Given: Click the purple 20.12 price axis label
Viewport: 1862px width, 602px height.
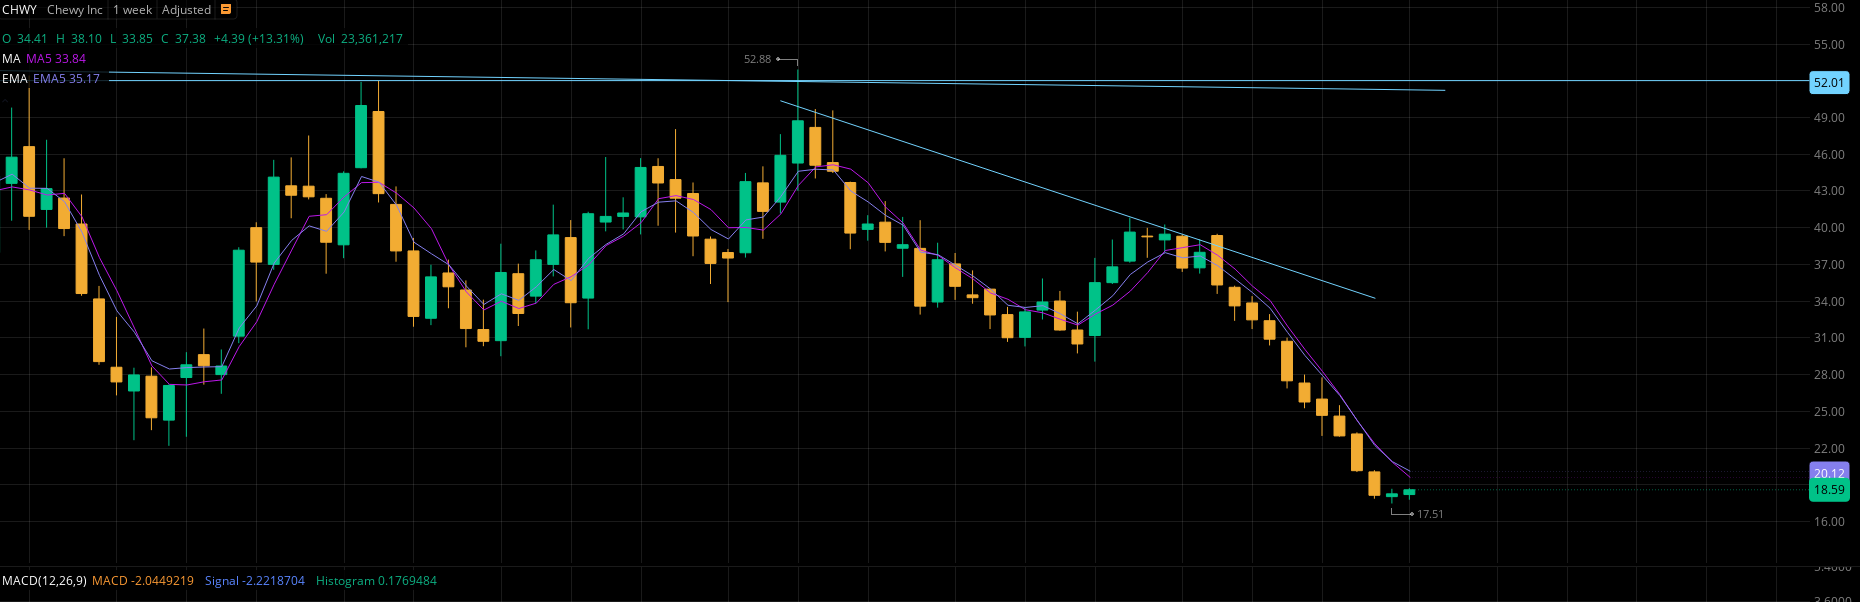Looking at the screenshot, I should point(1828,473).
